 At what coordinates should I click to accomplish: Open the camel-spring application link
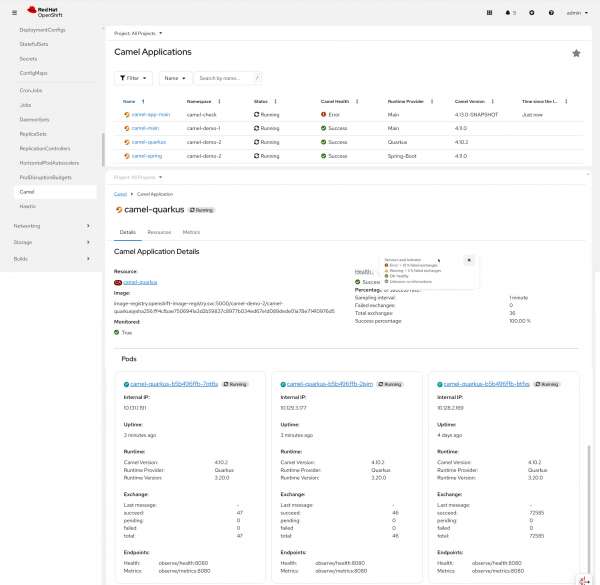pyautogui.click(x=146, y=156)
